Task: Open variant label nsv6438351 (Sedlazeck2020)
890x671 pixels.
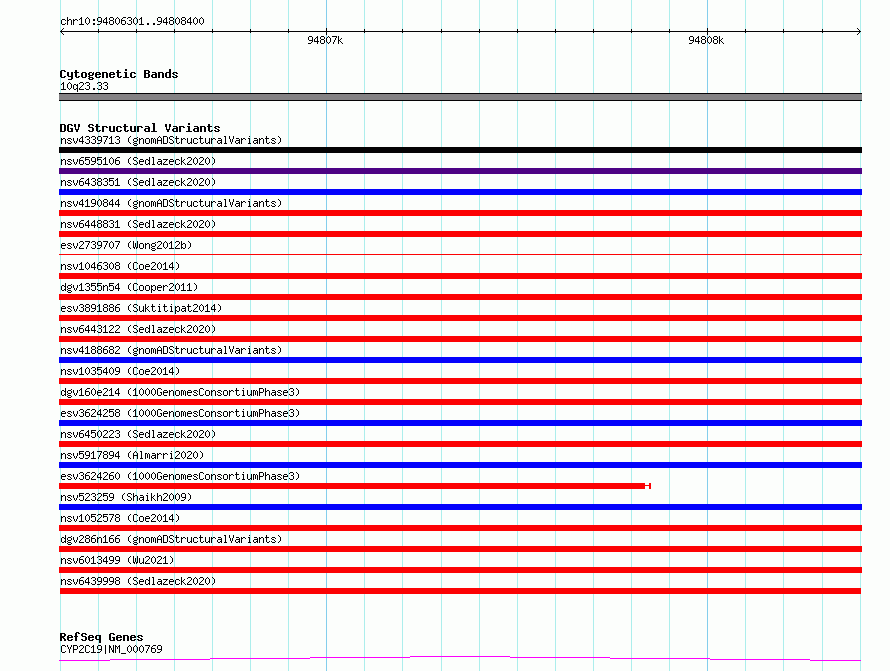Action: (138, 182)
